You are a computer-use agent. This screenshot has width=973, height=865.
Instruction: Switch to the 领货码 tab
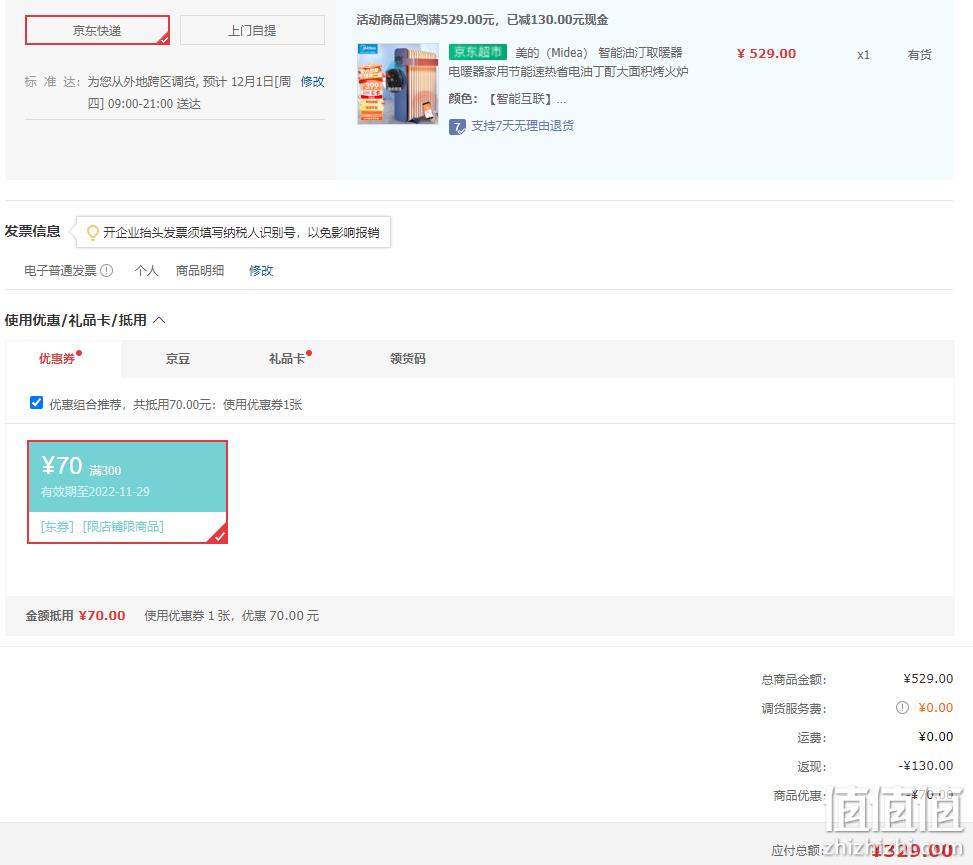coord(408,359)
